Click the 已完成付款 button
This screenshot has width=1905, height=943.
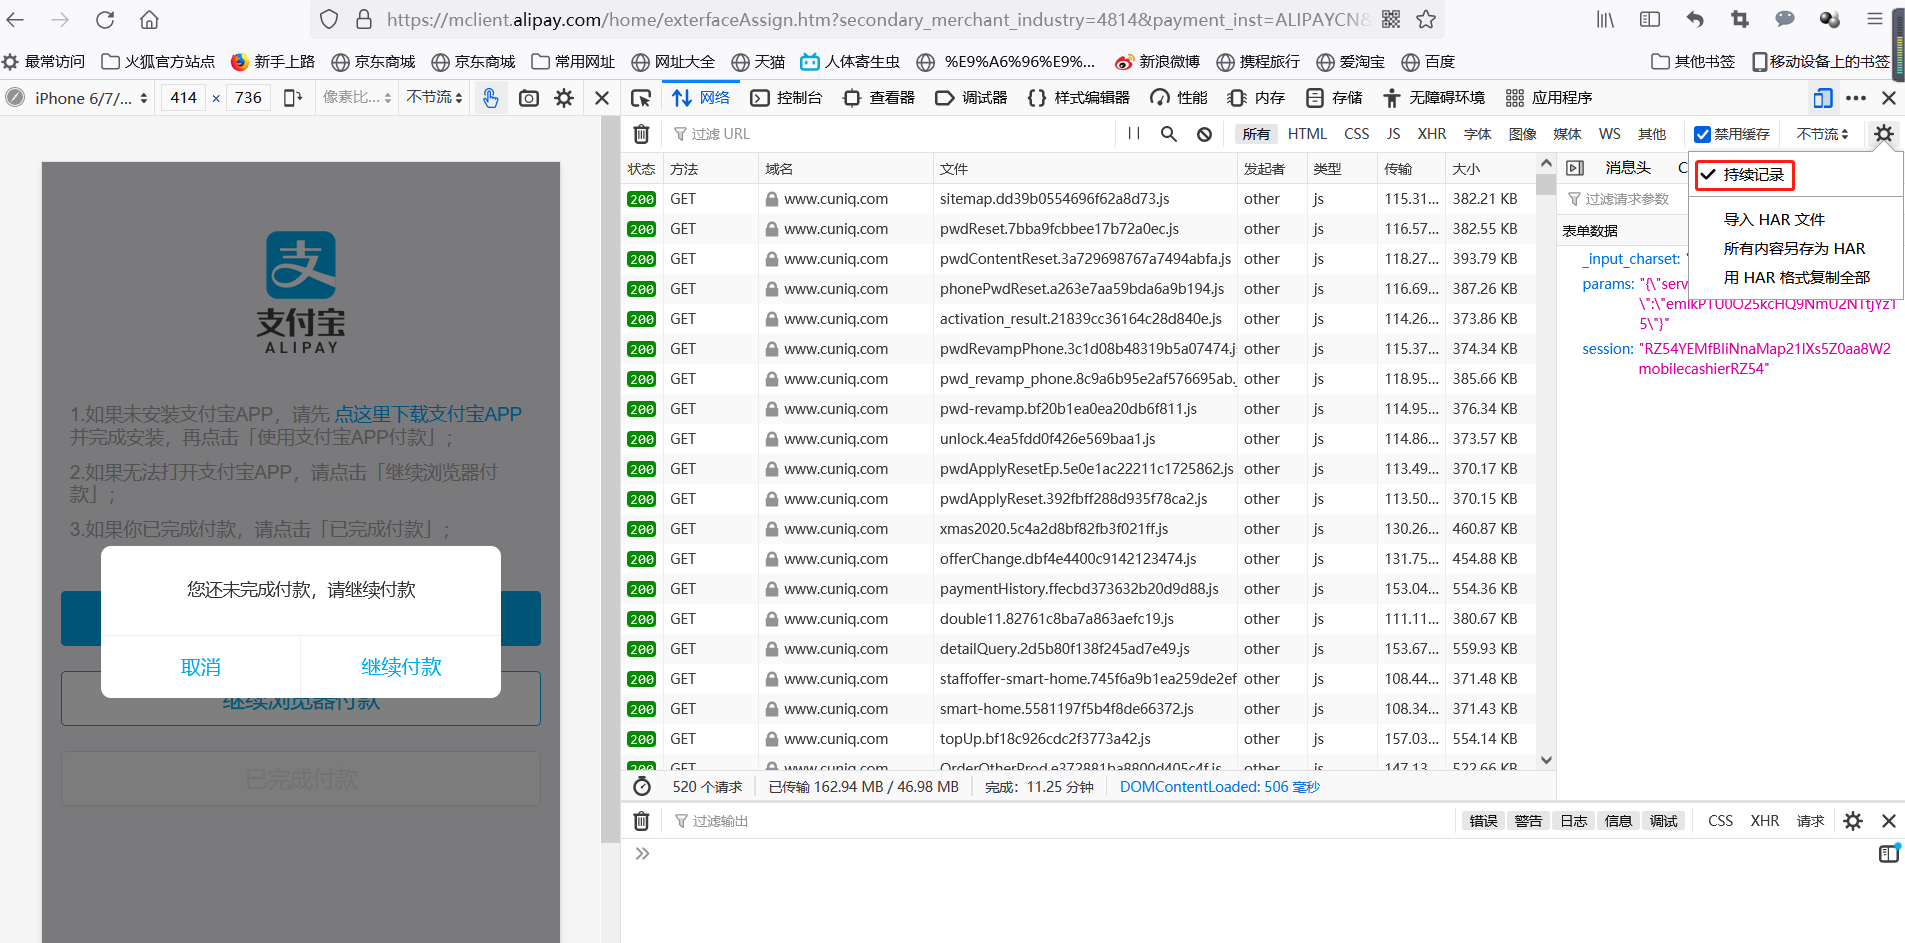click(301, 779)
